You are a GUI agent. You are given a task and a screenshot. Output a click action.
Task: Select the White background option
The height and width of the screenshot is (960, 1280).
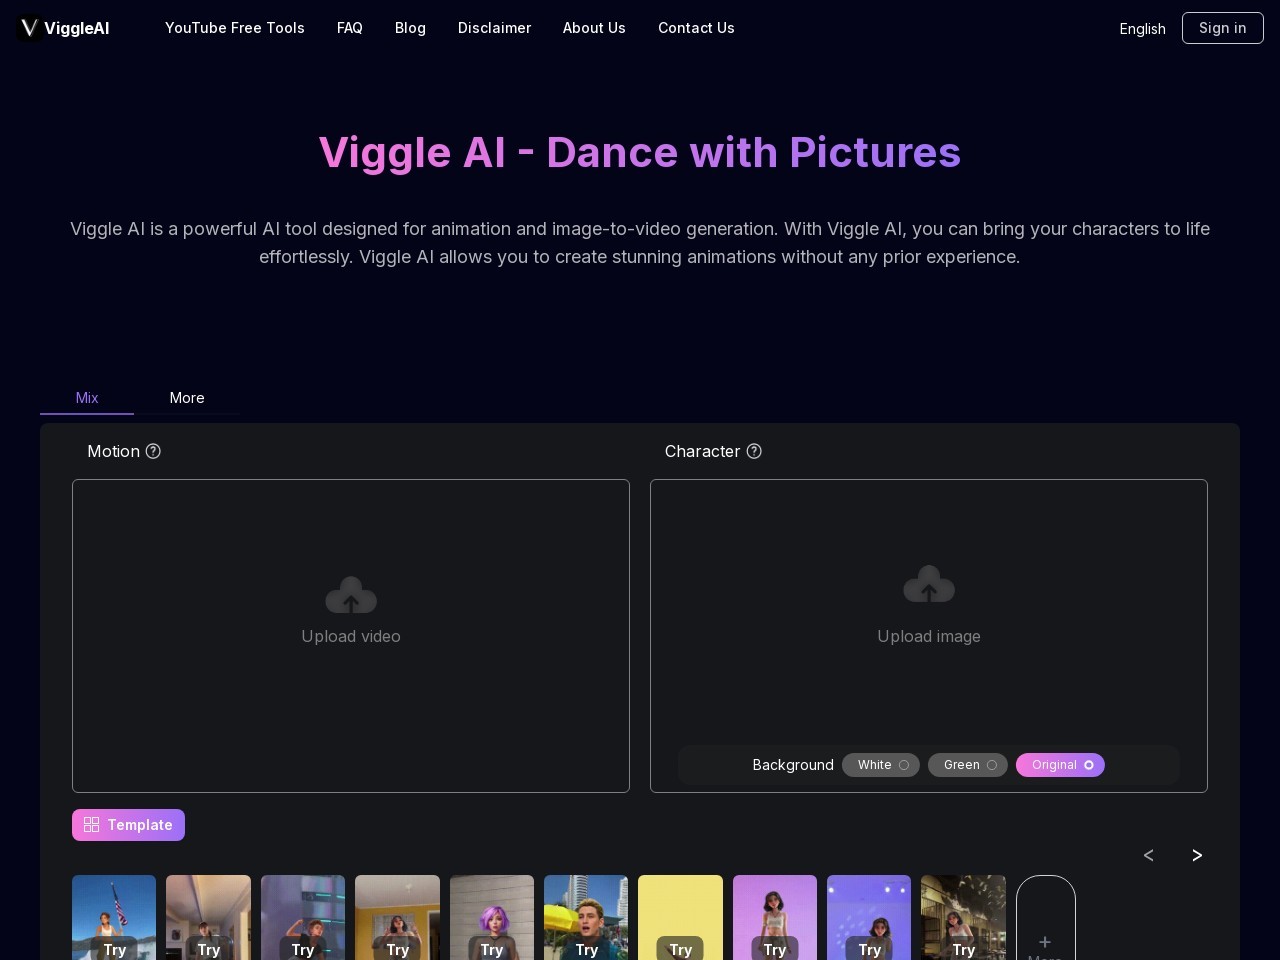[x=880, y=765]
